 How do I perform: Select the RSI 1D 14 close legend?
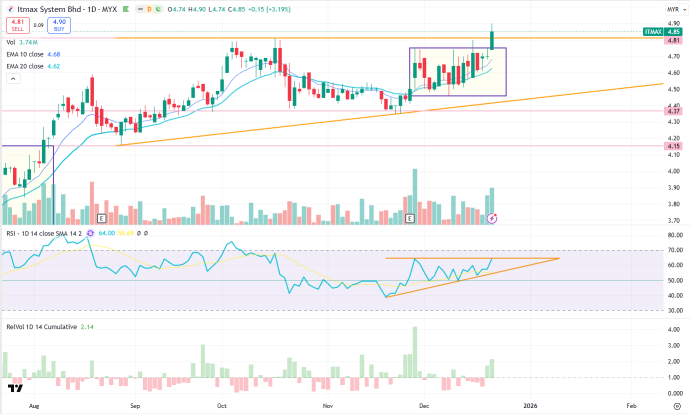point(44,233)
